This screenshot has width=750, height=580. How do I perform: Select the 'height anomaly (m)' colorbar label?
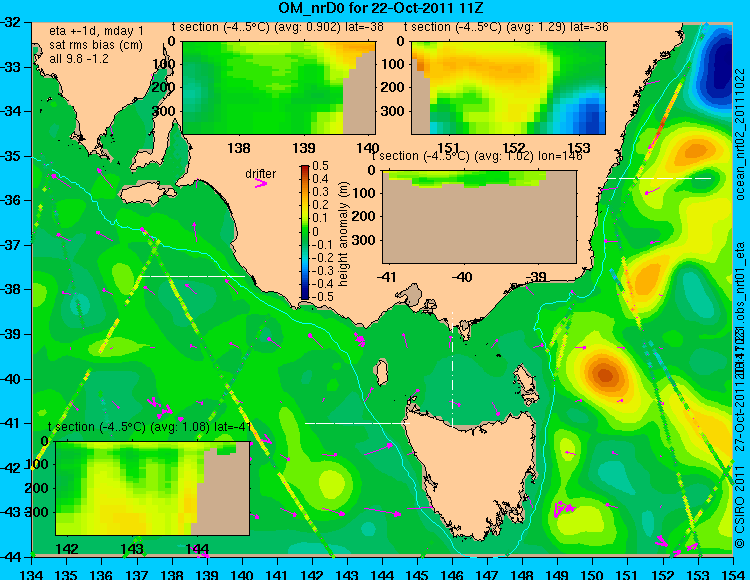(343, 234)
